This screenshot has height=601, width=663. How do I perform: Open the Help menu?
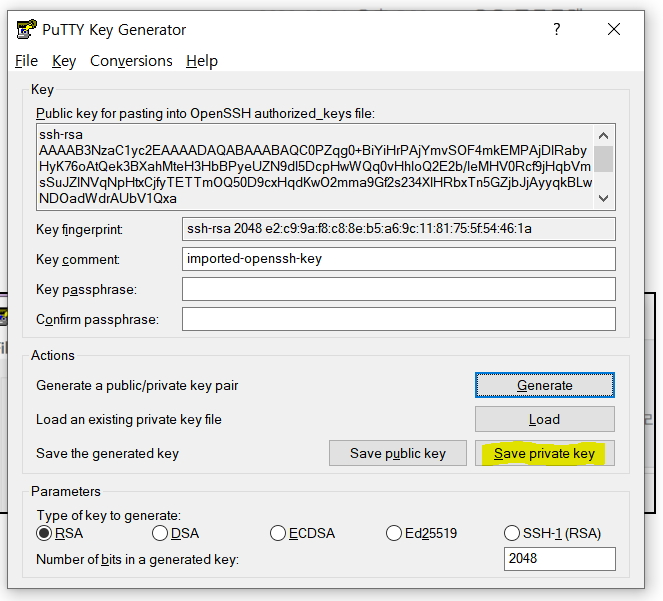pyautogui.click(x=202, y=61)
